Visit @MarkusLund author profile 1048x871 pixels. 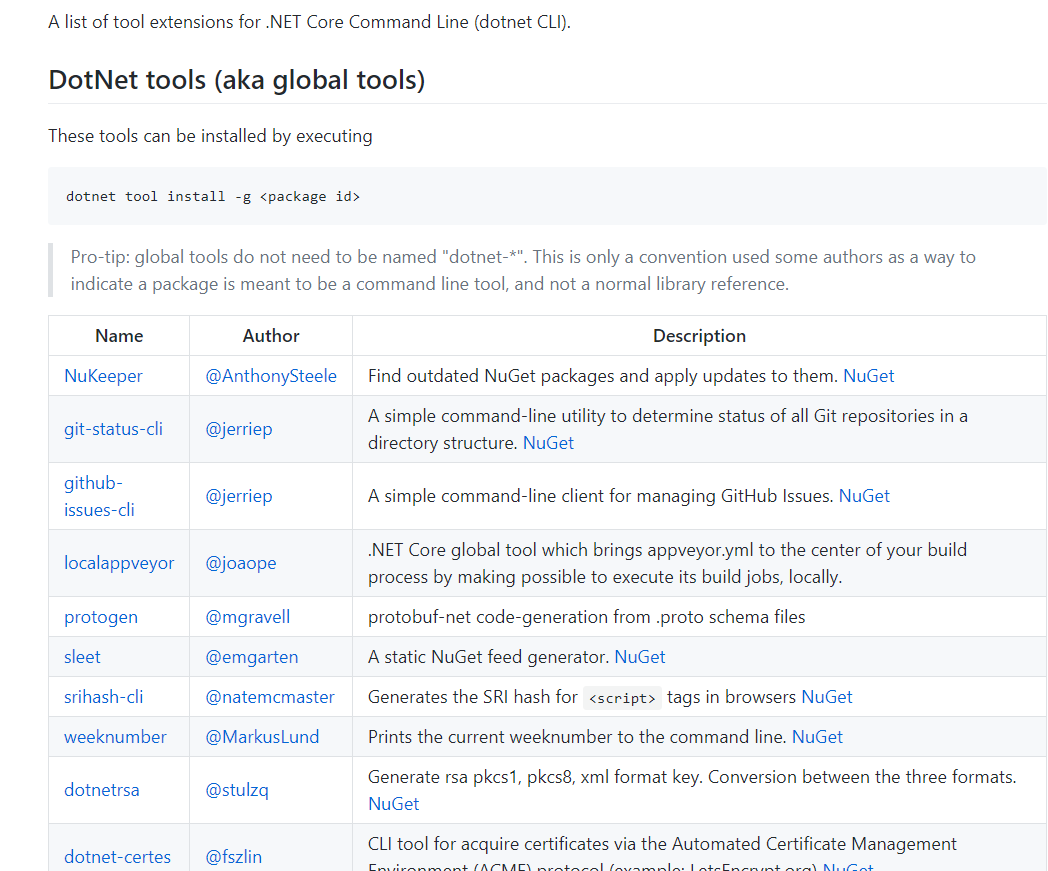[262, 737]
